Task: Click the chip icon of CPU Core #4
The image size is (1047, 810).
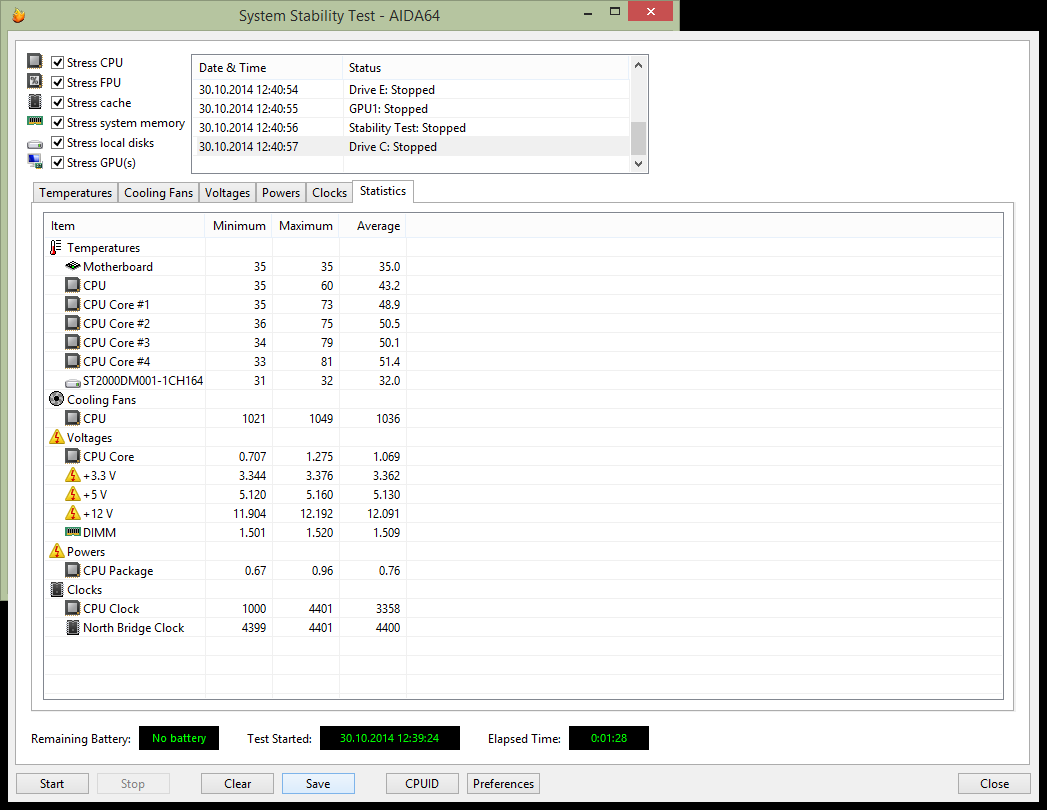Action: coord(73,361)
